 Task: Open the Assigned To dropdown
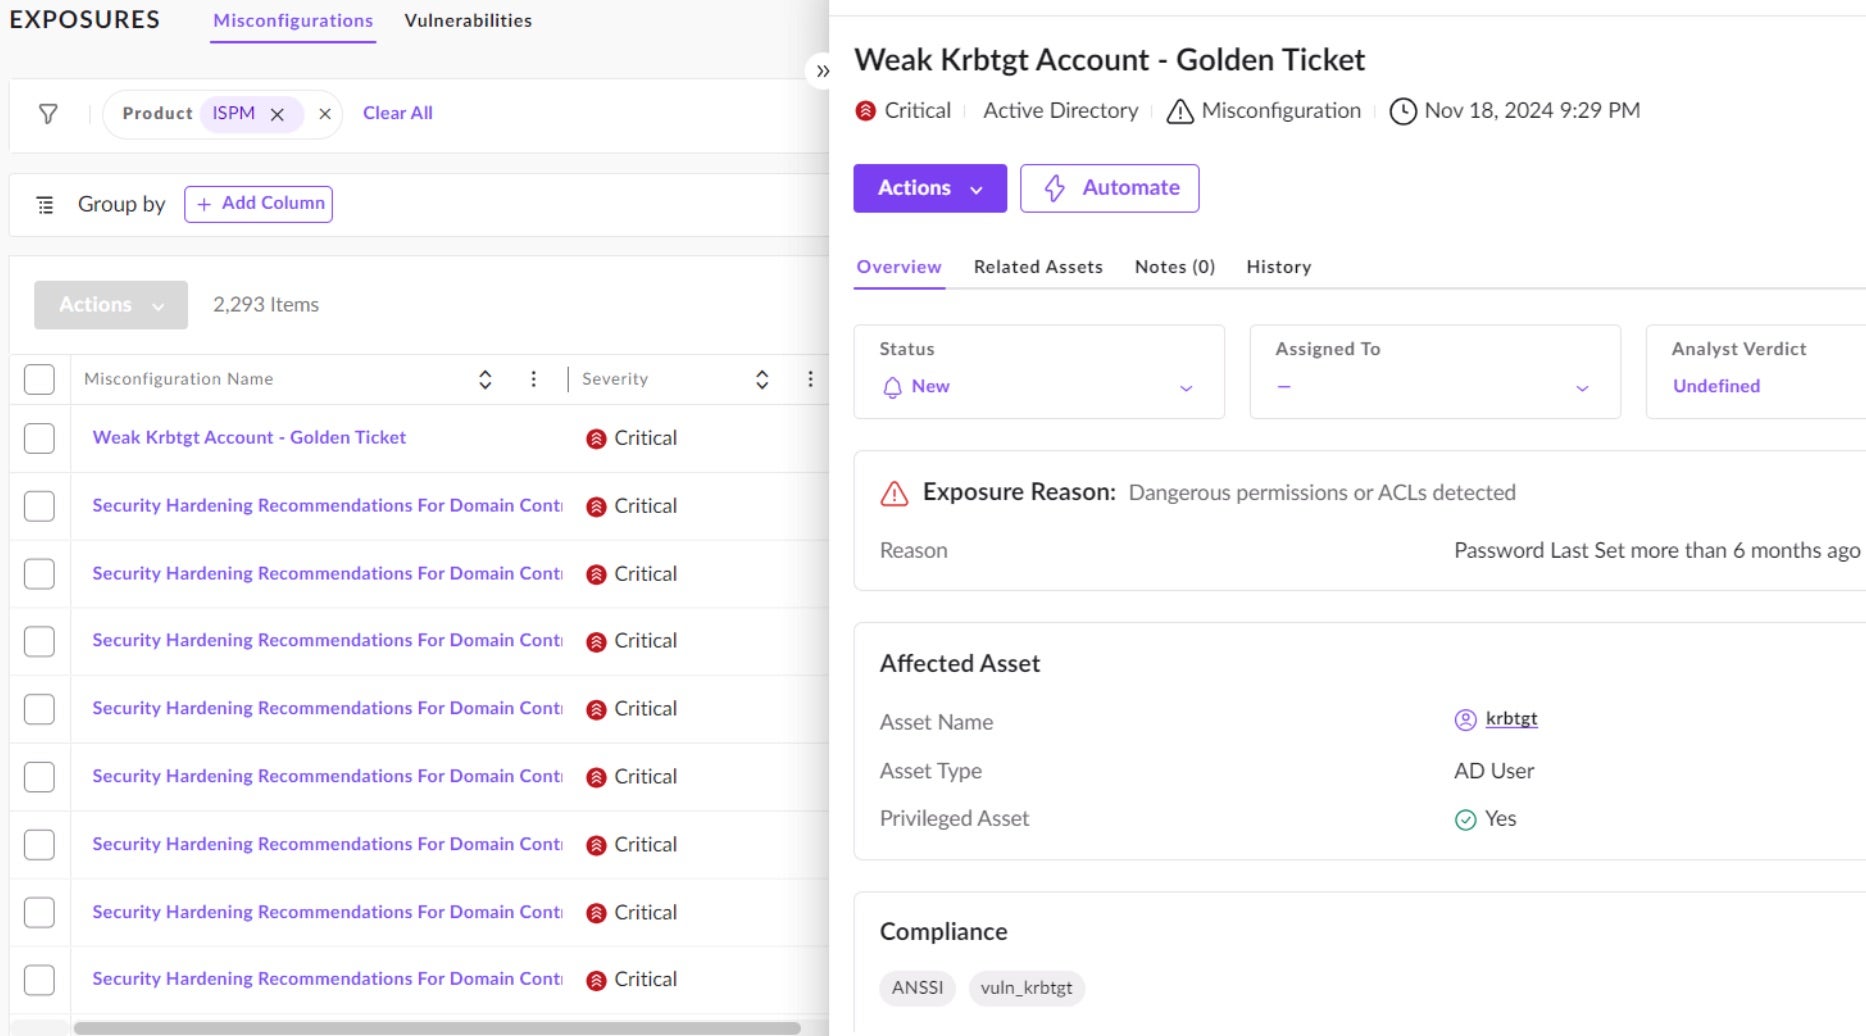(x=1582, y=388)
